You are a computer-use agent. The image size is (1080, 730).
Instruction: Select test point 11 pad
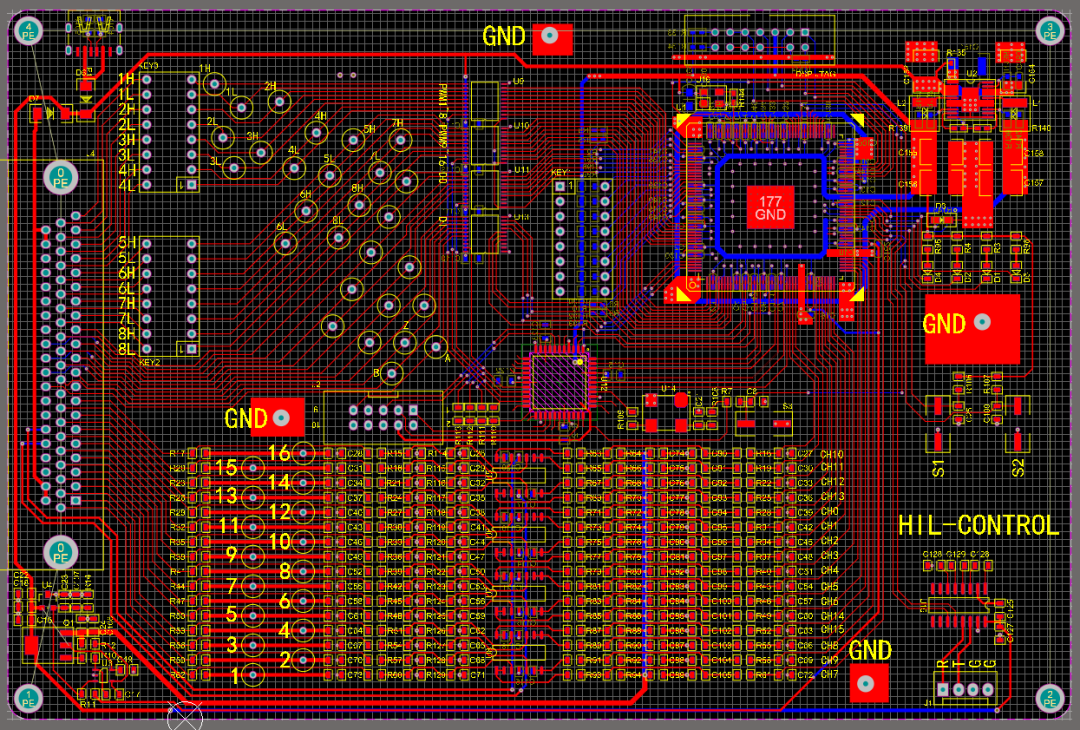tap(253, 527)
